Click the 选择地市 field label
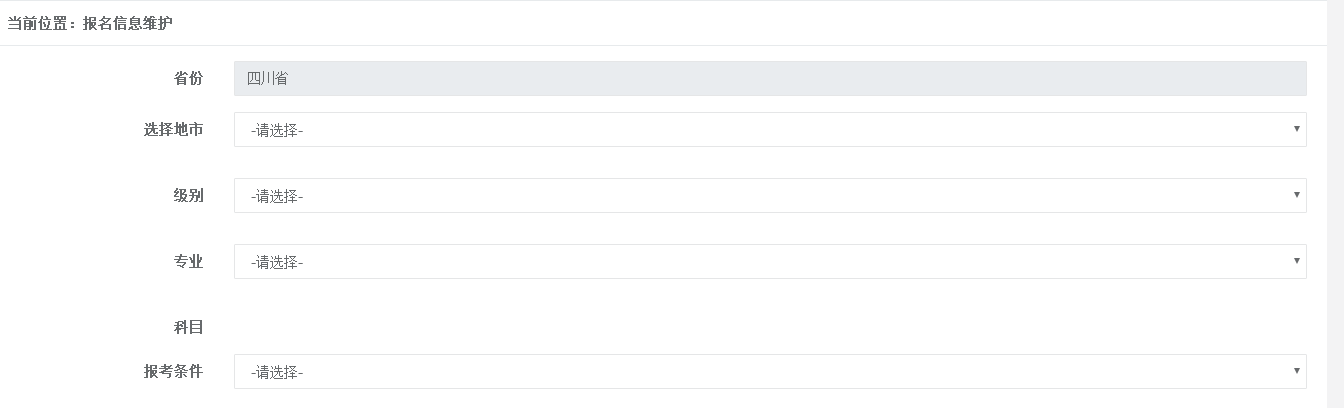This screenshot has width=1344, height=408. pyautogui.click(x=174, y=129)
